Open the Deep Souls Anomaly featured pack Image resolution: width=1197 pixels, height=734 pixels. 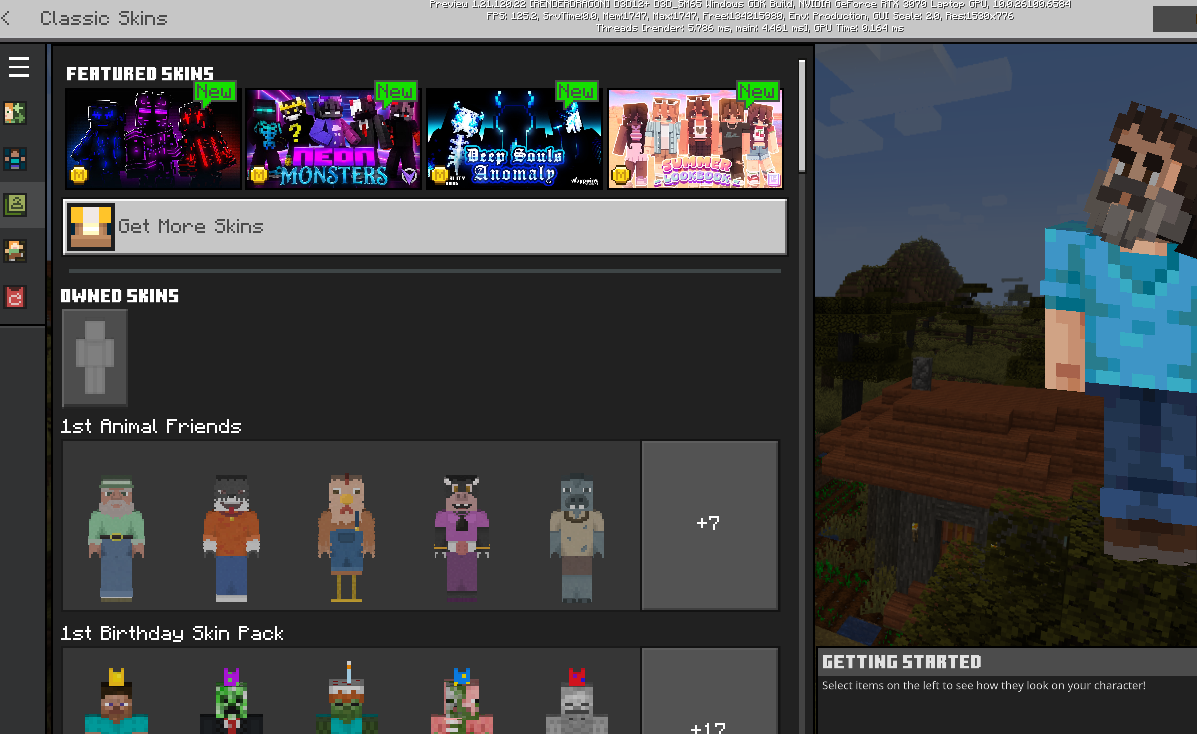pyautogui.click(x=514, y=138)
